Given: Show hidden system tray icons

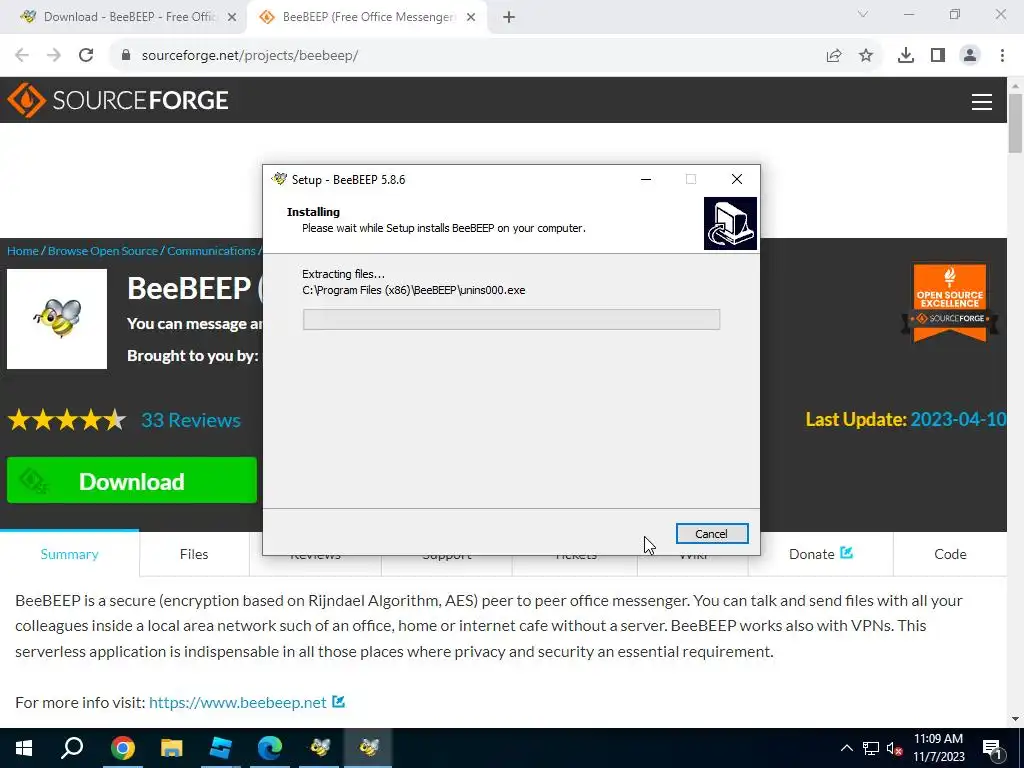Looking at the screenshot, I should 846,748.
